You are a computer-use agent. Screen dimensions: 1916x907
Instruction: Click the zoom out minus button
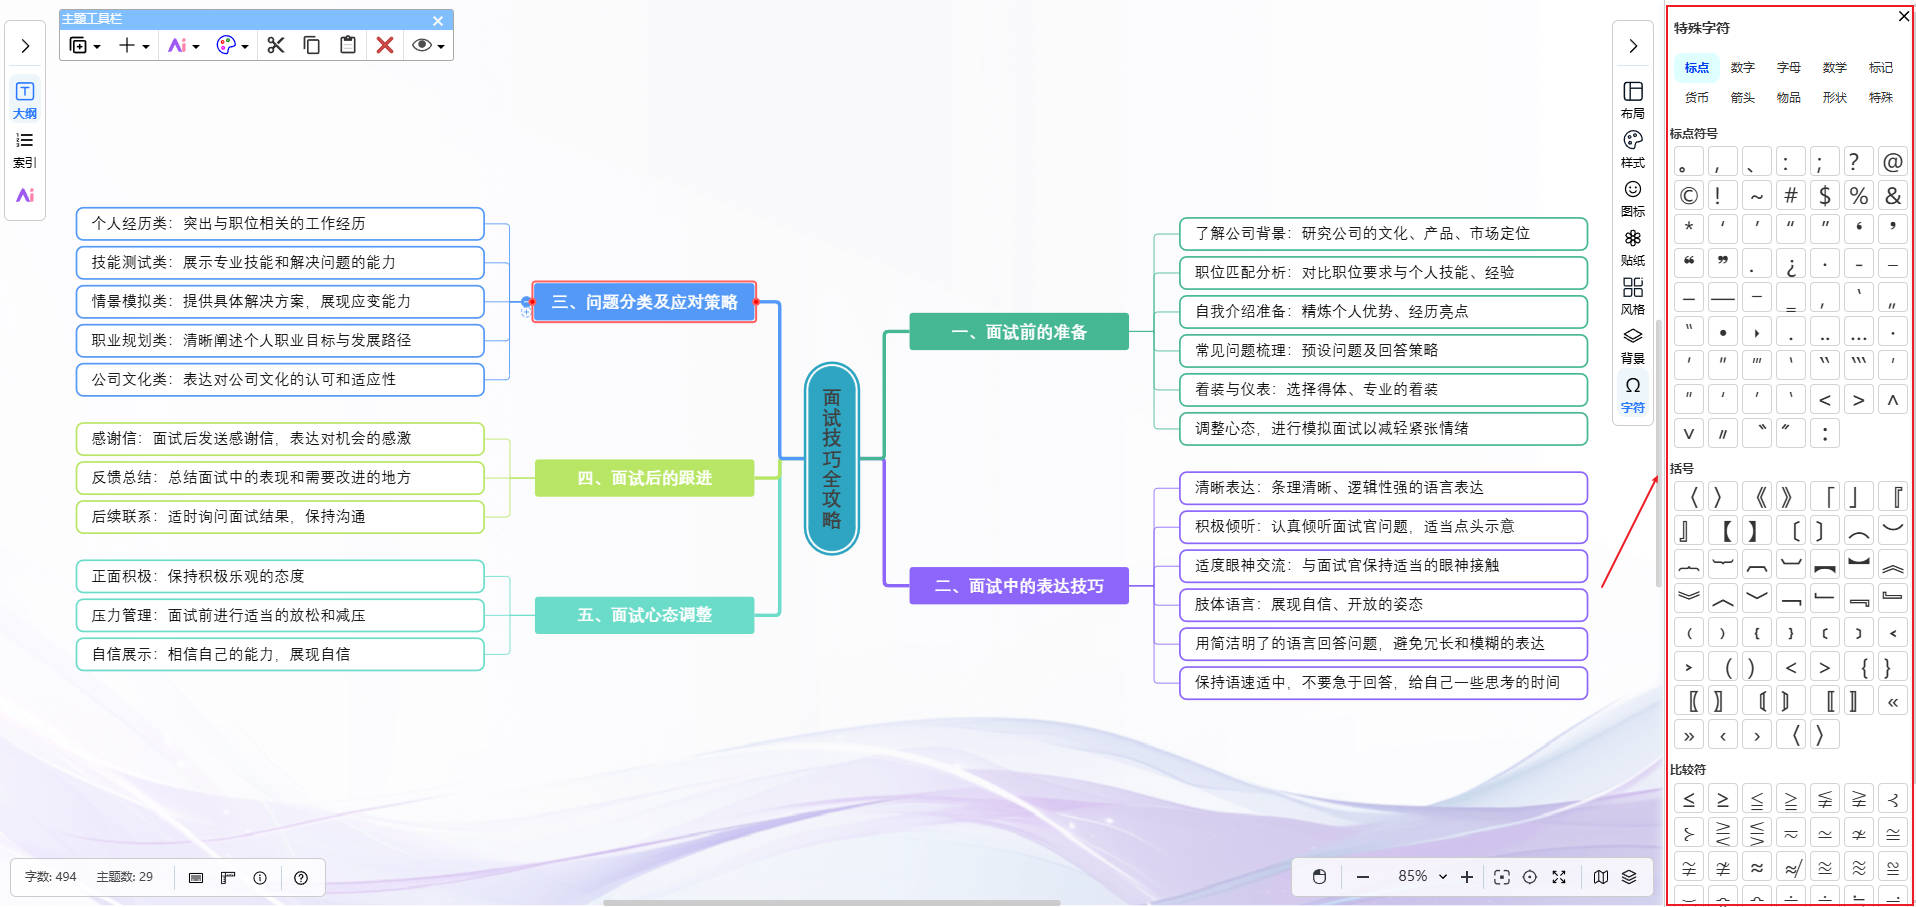pos(1362,877)
